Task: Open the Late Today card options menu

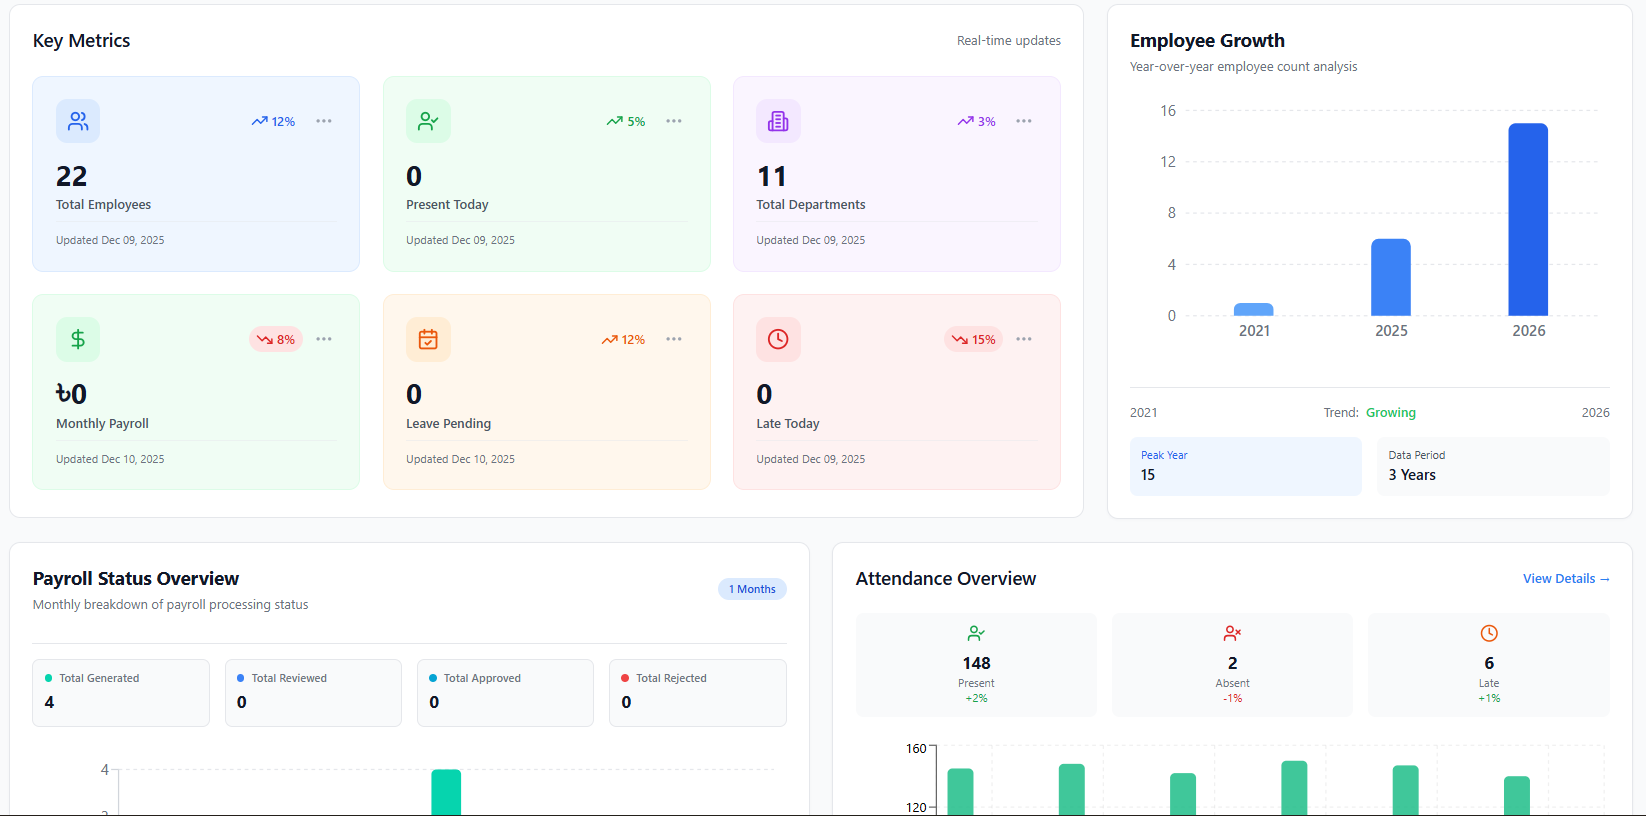Action: 1024,339
